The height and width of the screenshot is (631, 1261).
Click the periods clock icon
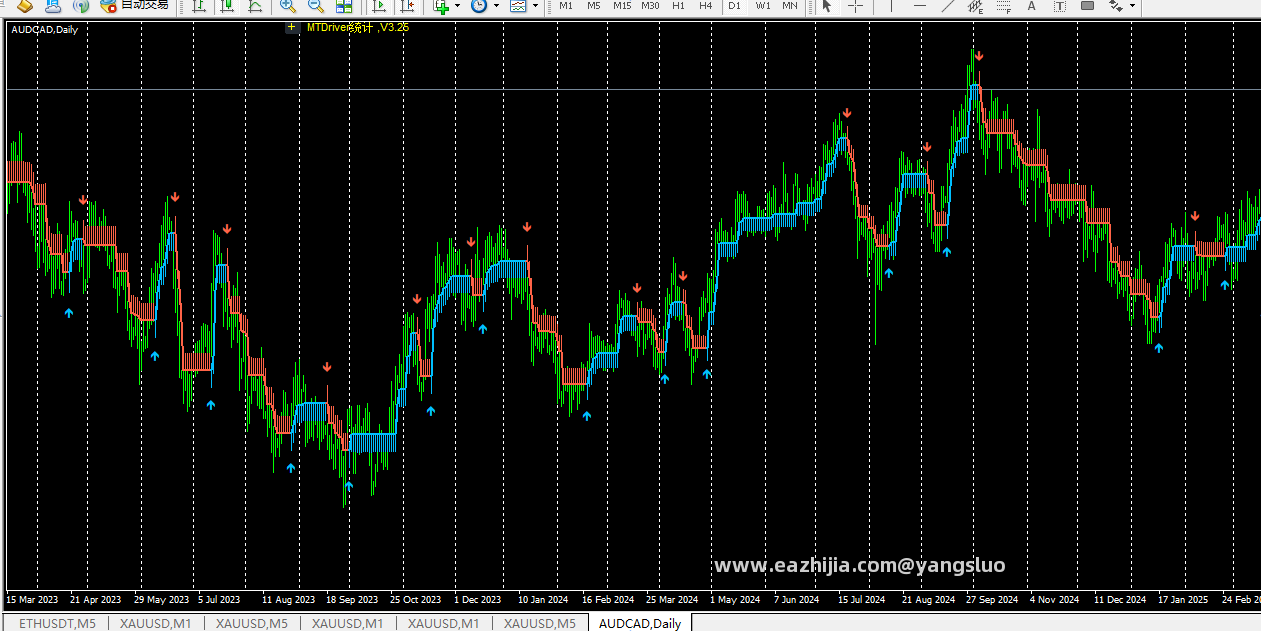pyautogui.click(x=479, y=5)
